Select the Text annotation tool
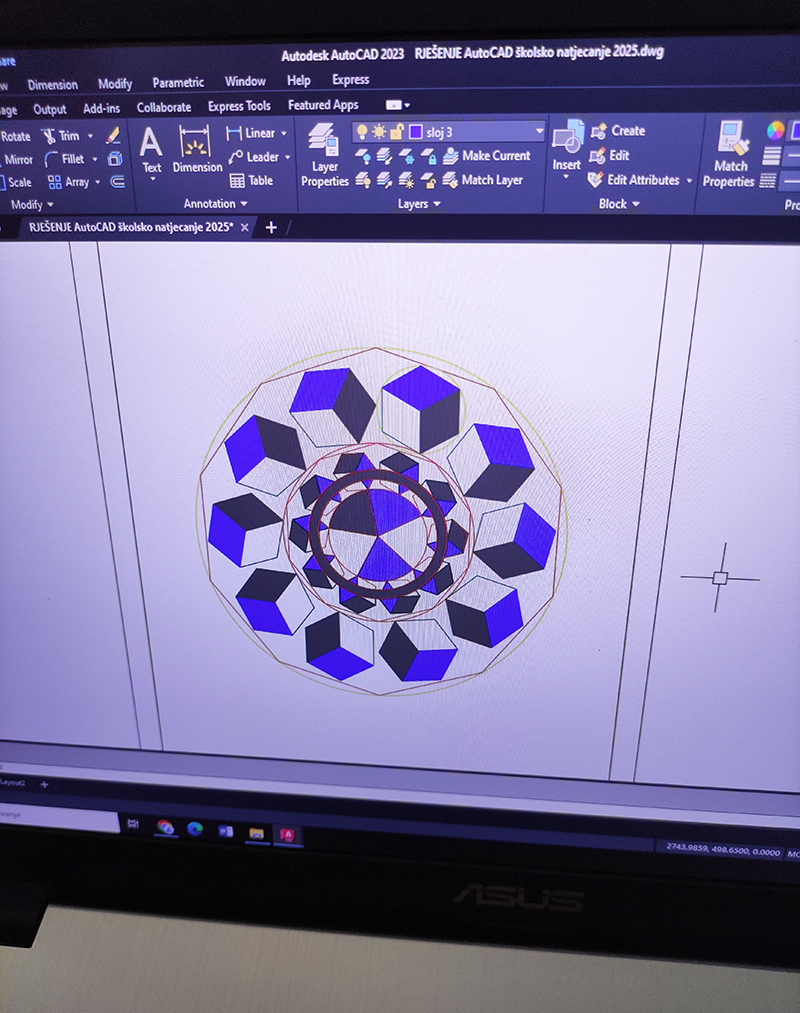Image resolution: width=800 pixels, height=1013 pixels. (x=151, y=148)
